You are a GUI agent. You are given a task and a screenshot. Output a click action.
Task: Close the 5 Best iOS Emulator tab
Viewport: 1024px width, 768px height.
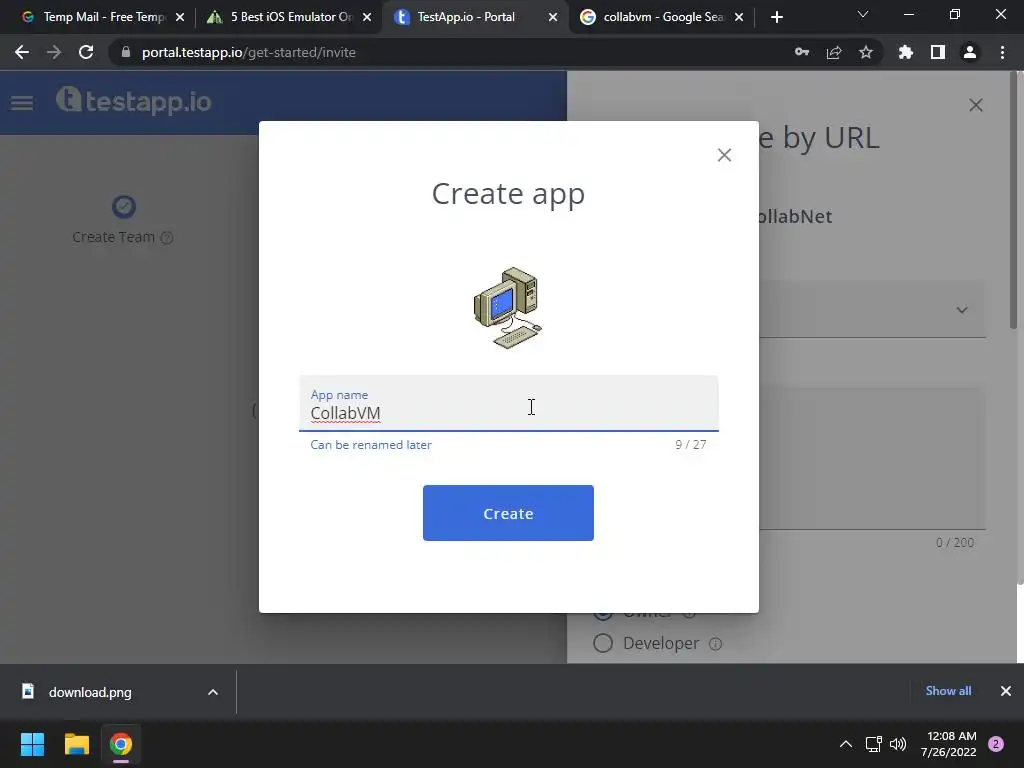(x=367, y=18)
